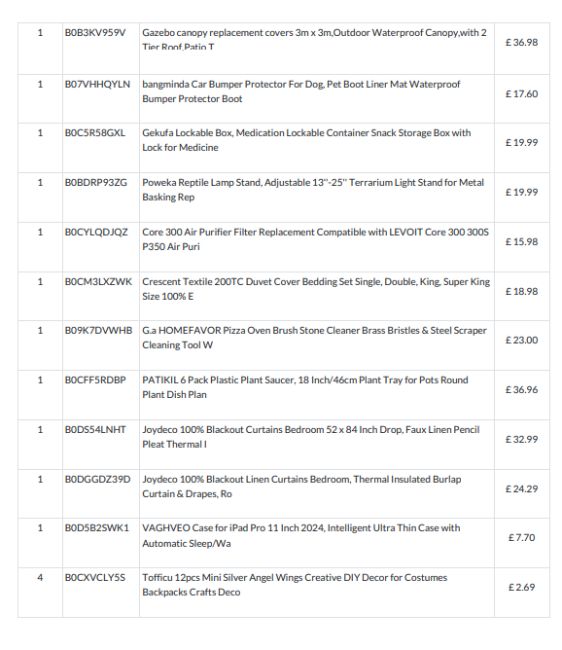Click the £ 23.00 price
Image resolution: width=562 pixels, height=650 pixels.
(521, 340)
